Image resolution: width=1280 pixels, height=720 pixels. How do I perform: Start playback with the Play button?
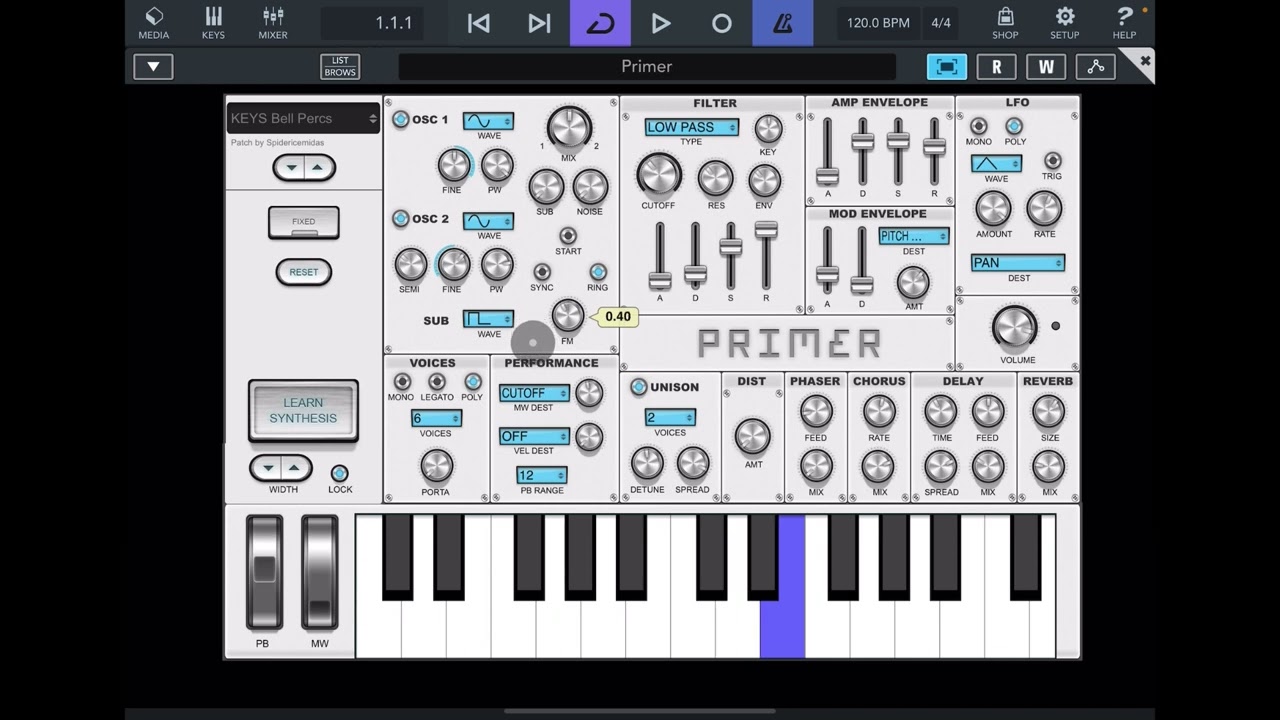pyautogui.click(x=660, y=23)
